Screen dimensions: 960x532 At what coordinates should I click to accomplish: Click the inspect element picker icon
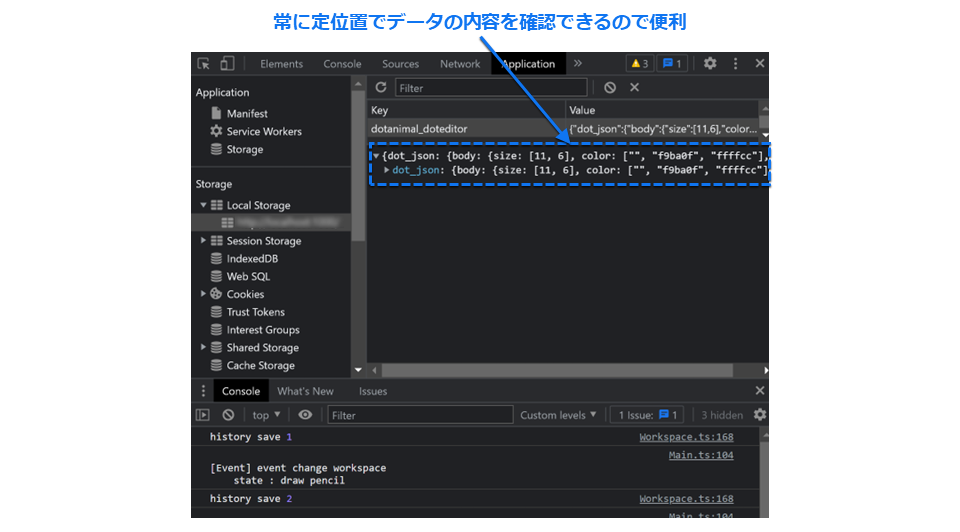[x=204, y=64]
